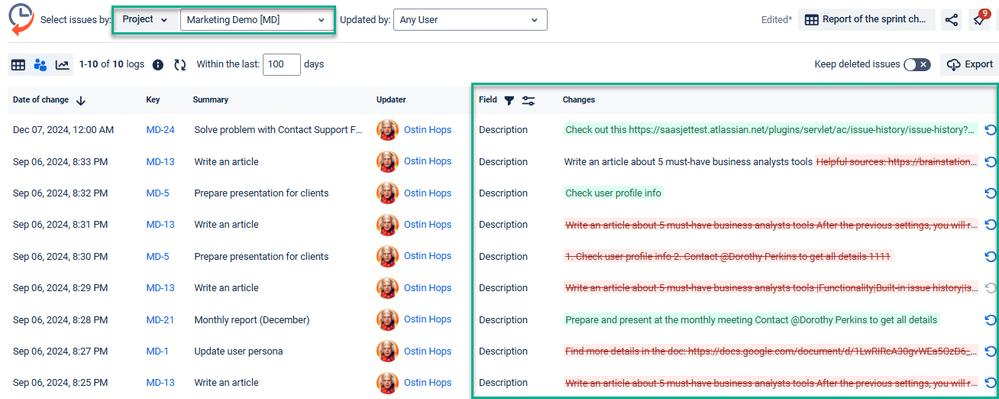Click summary 'Solve problem with Contact Support F...'
999x399 pixels.
278,129
